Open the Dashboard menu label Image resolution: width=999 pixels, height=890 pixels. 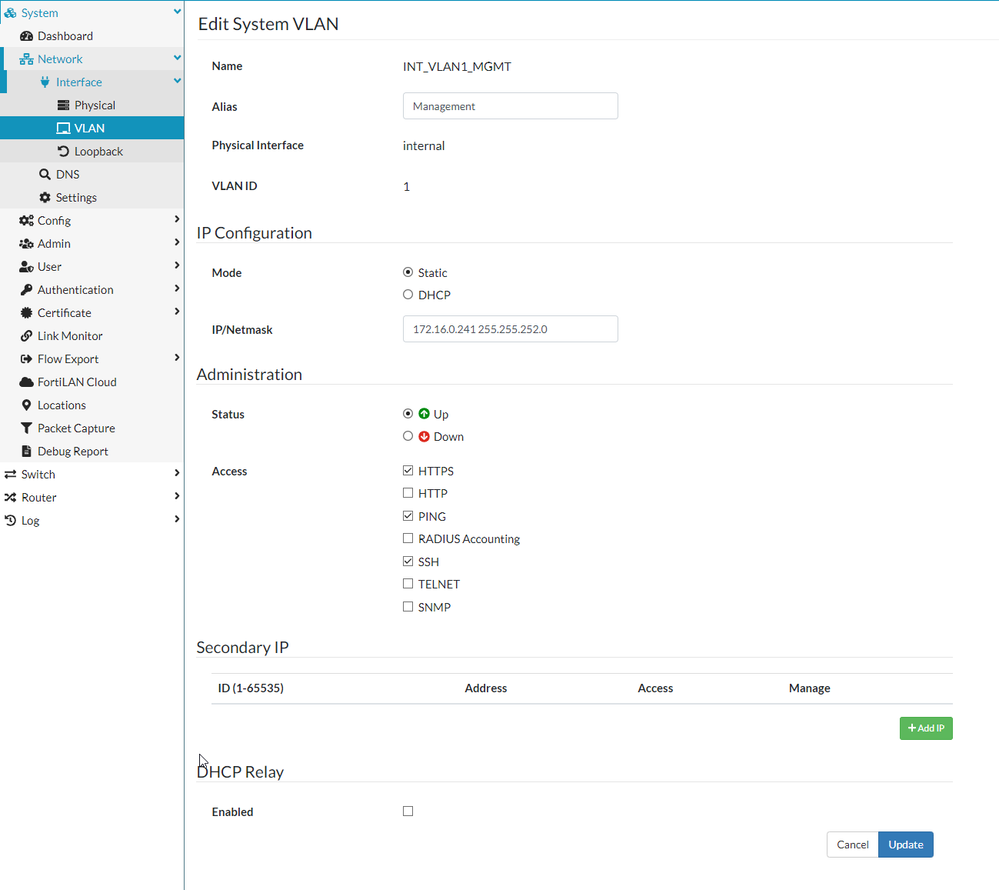pyautogui.click(x=65, y=36)
